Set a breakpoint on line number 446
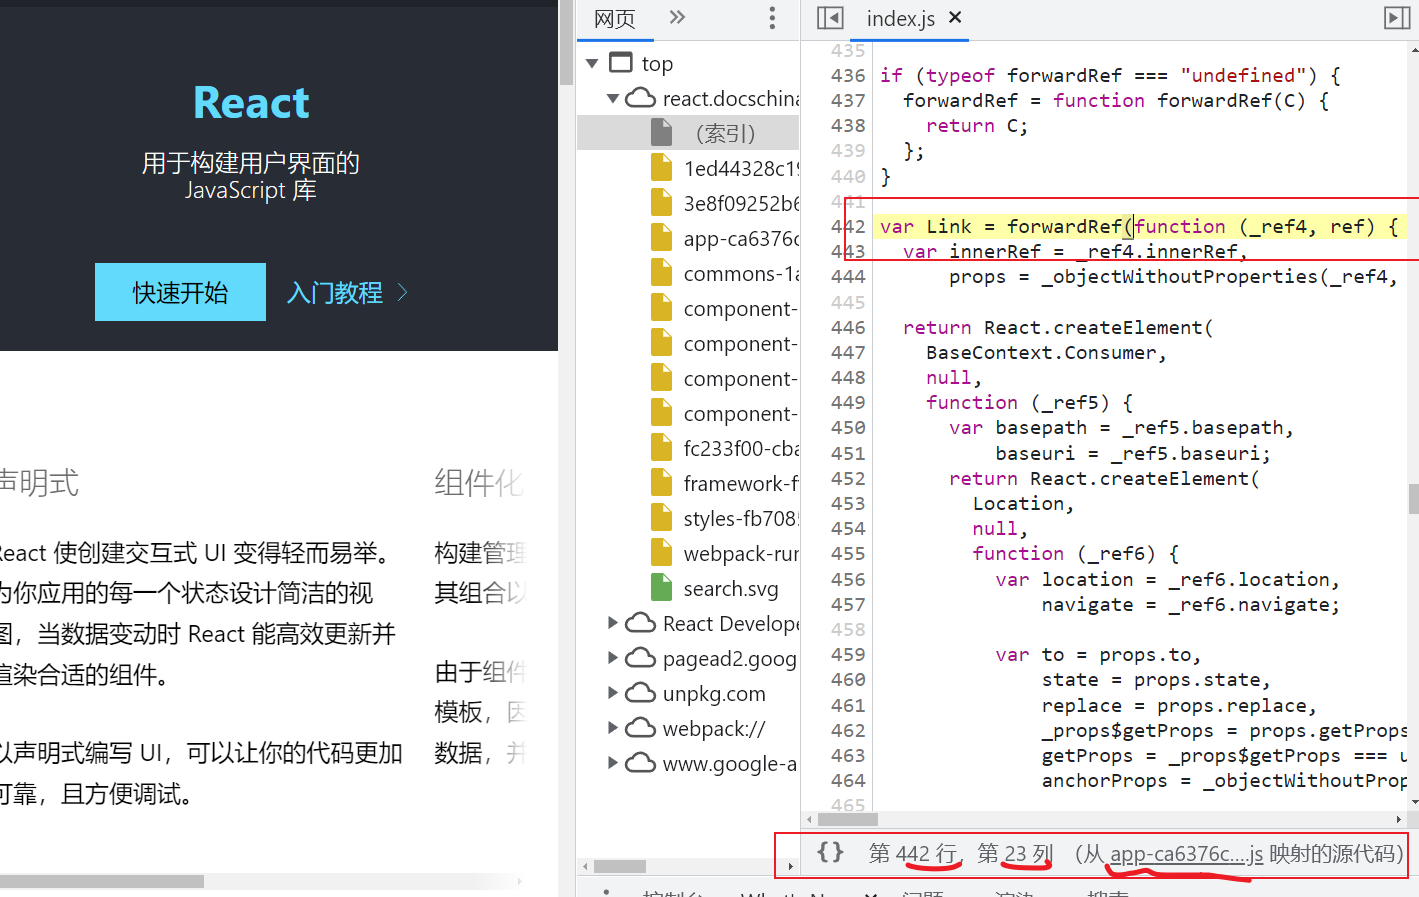 tap(848, 327)
